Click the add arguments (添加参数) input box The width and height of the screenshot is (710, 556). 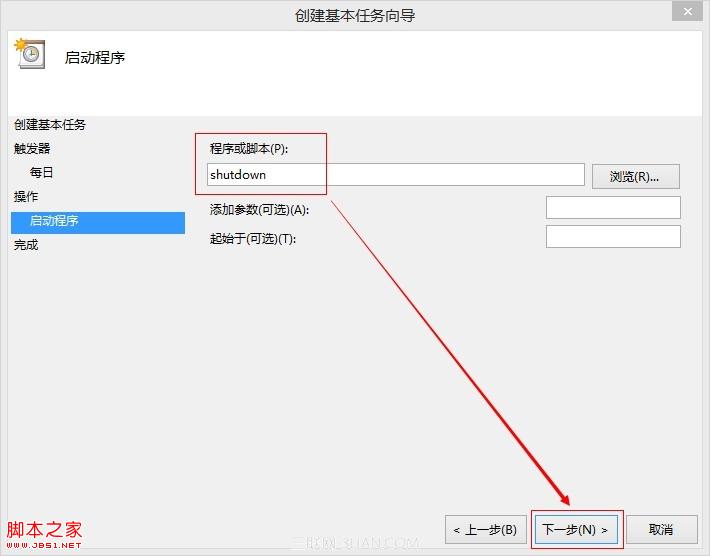613,207
